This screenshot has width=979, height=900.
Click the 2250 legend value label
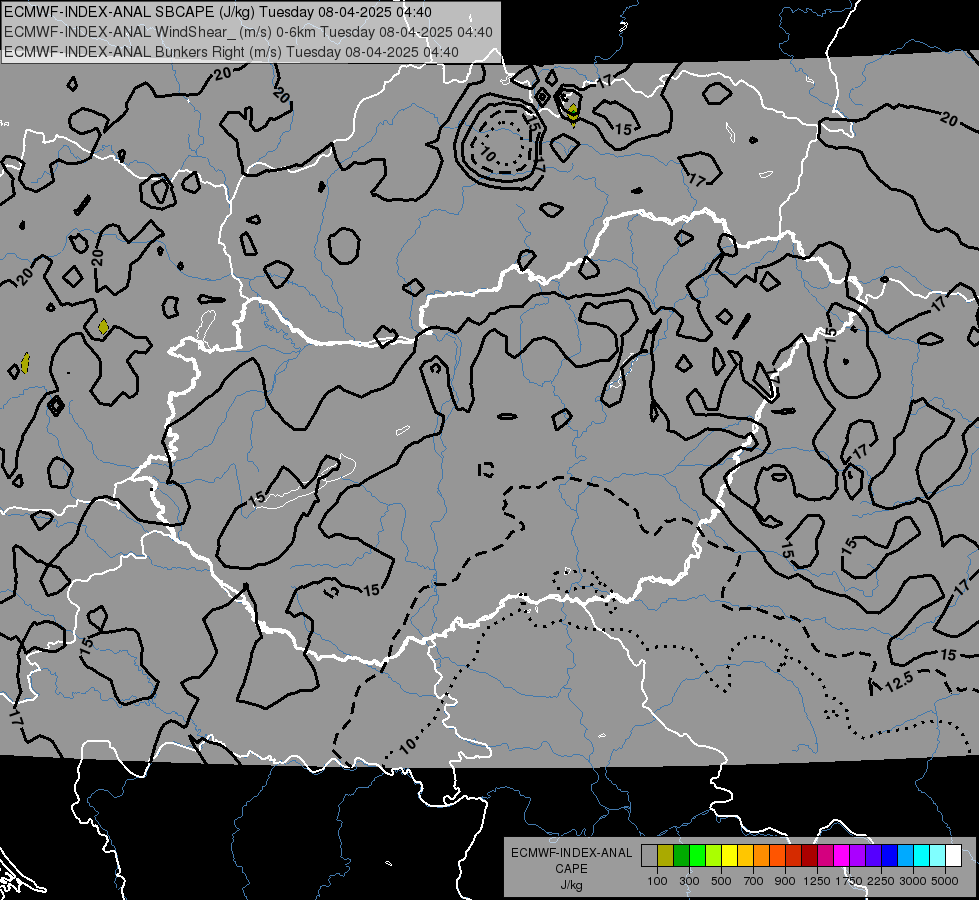point(881,881)
